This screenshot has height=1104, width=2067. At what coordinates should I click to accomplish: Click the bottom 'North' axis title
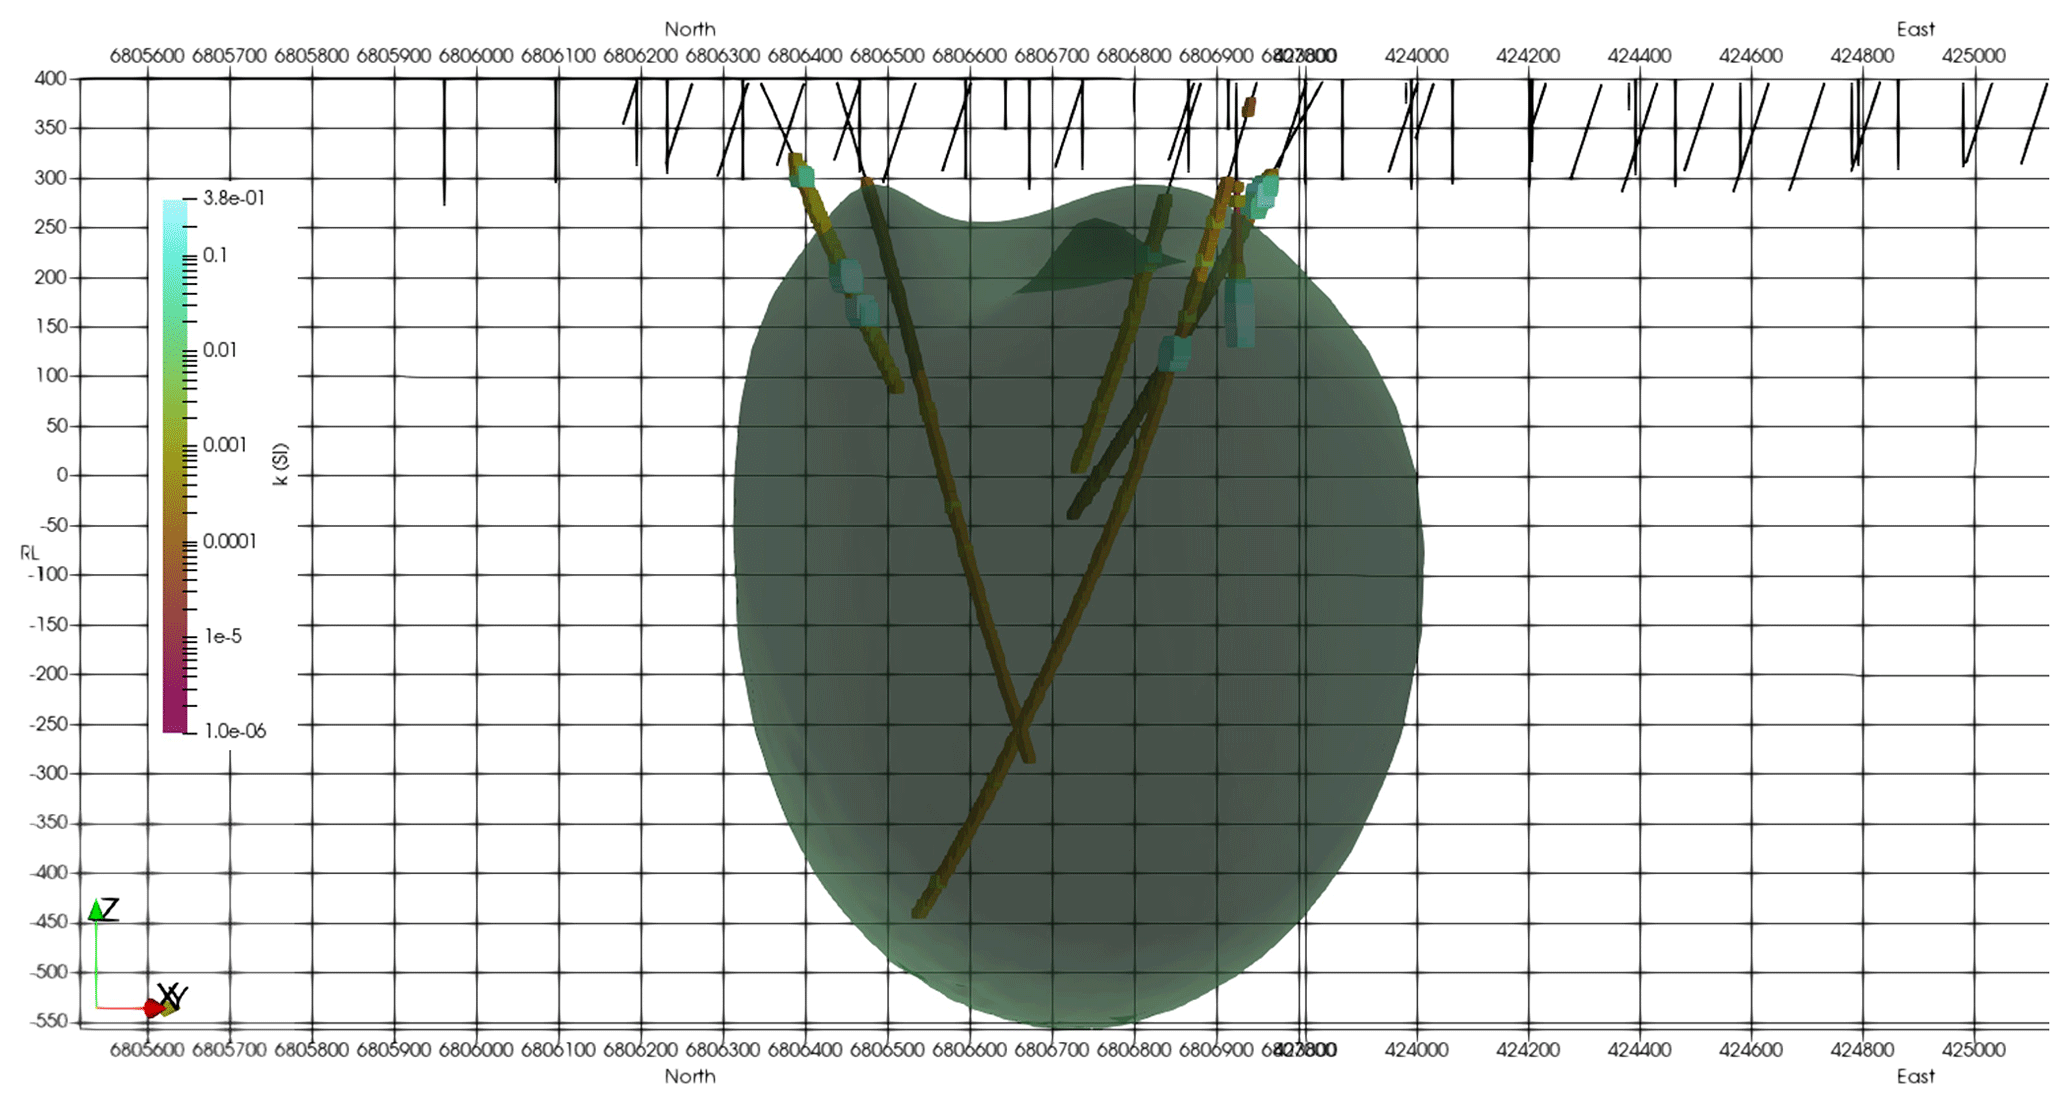(x=690, y=1076)
